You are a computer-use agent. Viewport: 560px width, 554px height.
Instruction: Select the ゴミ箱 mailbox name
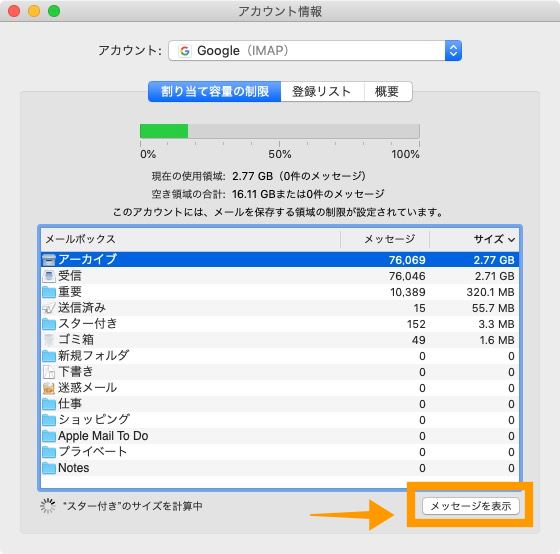[x=76, y=340]
